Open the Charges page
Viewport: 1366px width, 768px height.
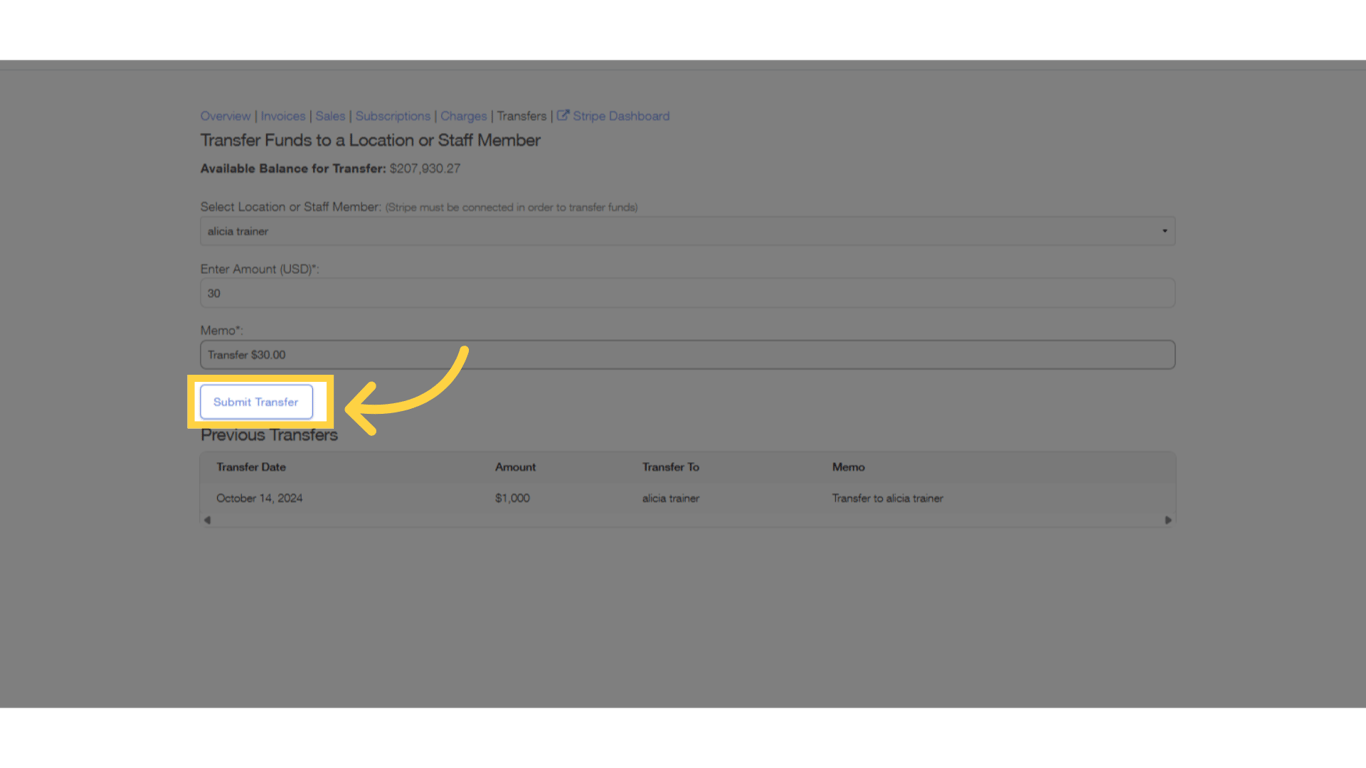(x=463, y=115)
